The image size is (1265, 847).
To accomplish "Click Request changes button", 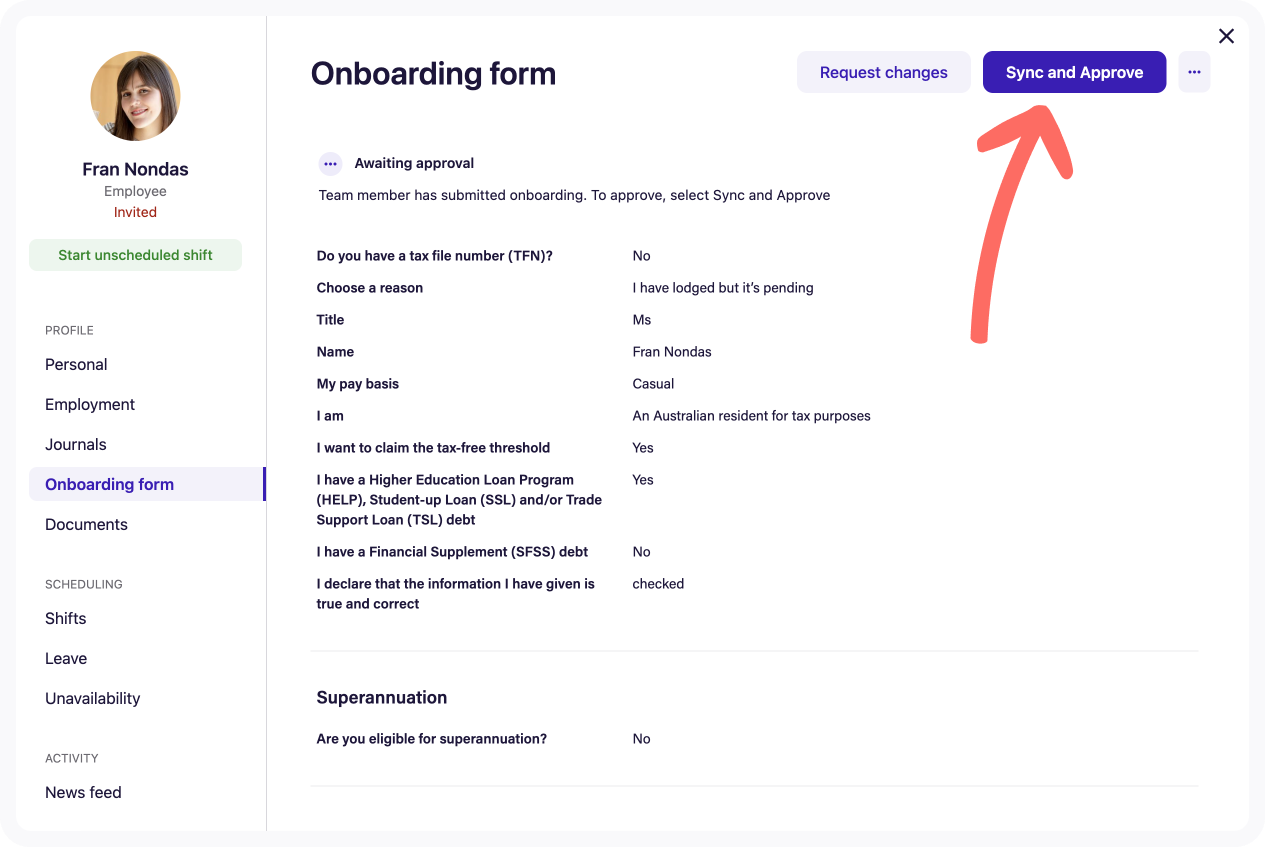I will pos(883,72).
